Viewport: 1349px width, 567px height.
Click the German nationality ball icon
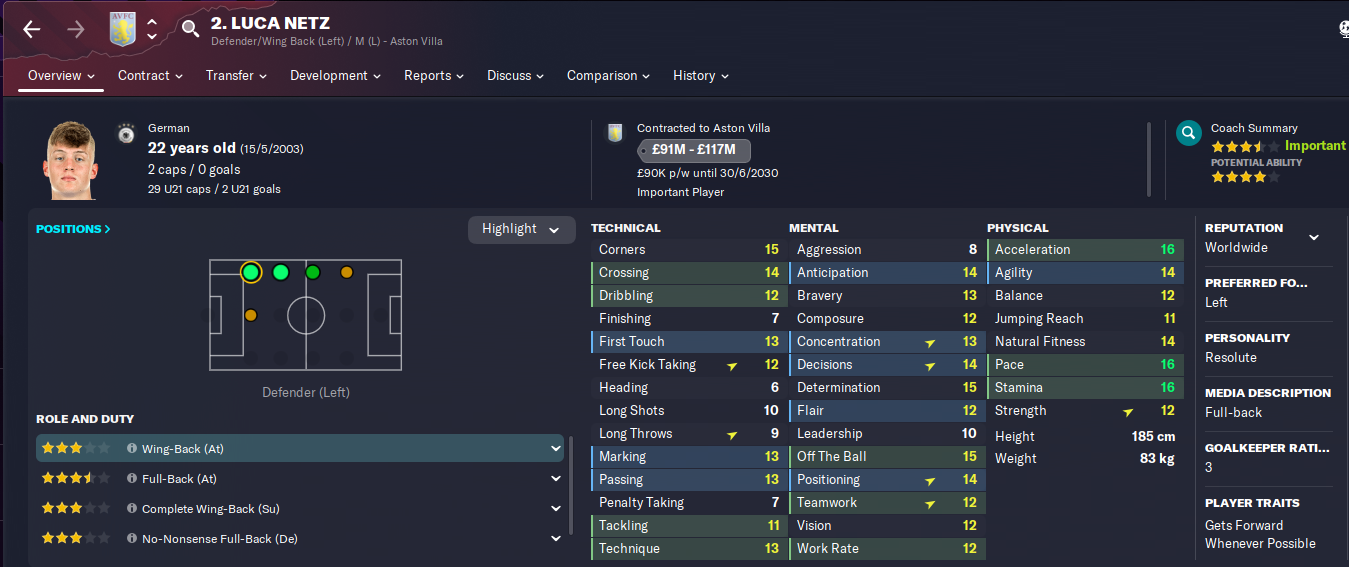tap(126, 133)
